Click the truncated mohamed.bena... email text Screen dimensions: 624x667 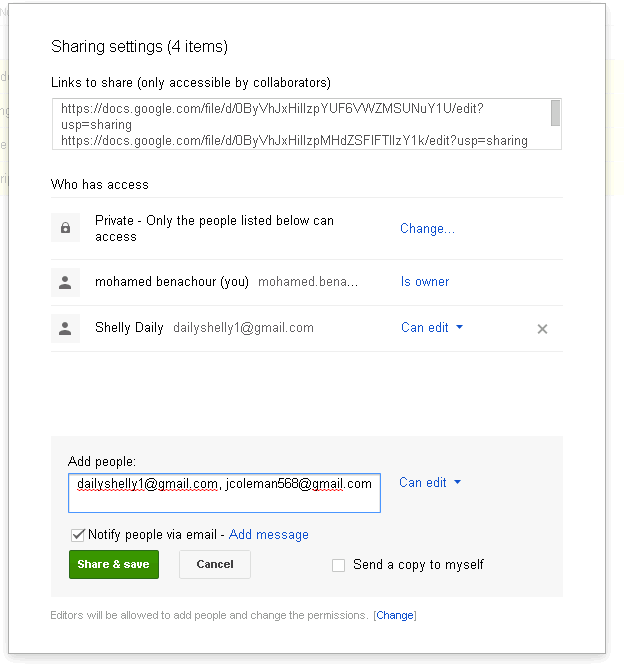[308, 282]
